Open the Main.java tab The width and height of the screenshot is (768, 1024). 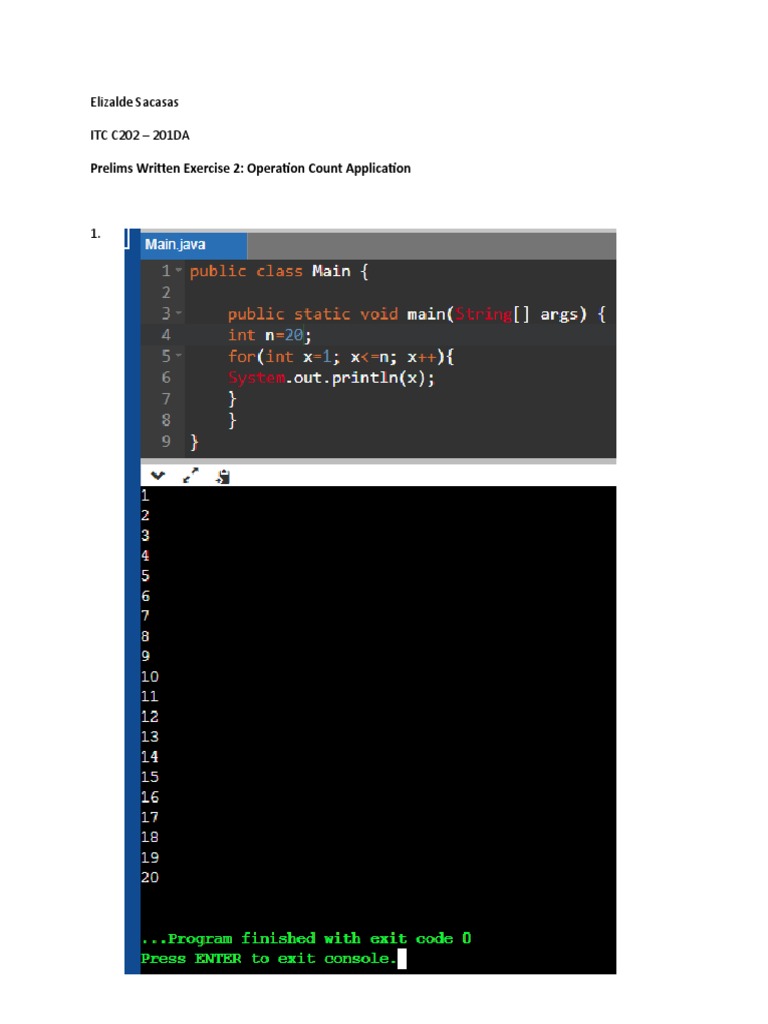pos(194,245)
